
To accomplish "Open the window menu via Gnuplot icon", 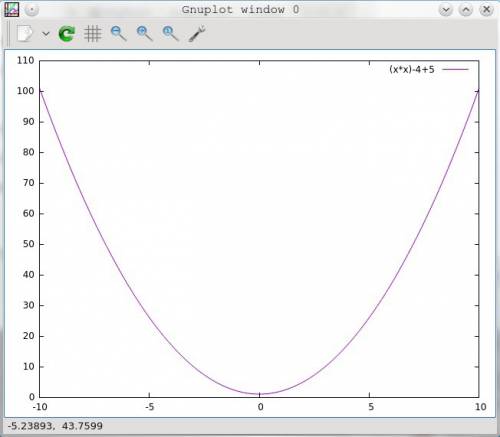I will click(11, 10).
